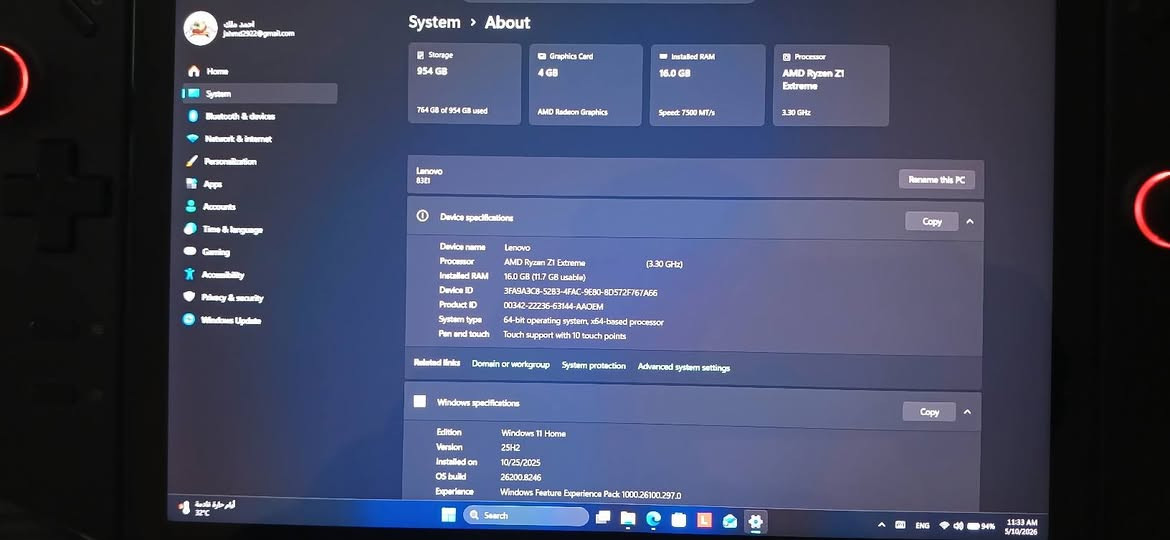Open the Microsoft Store taskbar icon
The width and height of the screenshot is (1170, 540).
click(678, 521)
